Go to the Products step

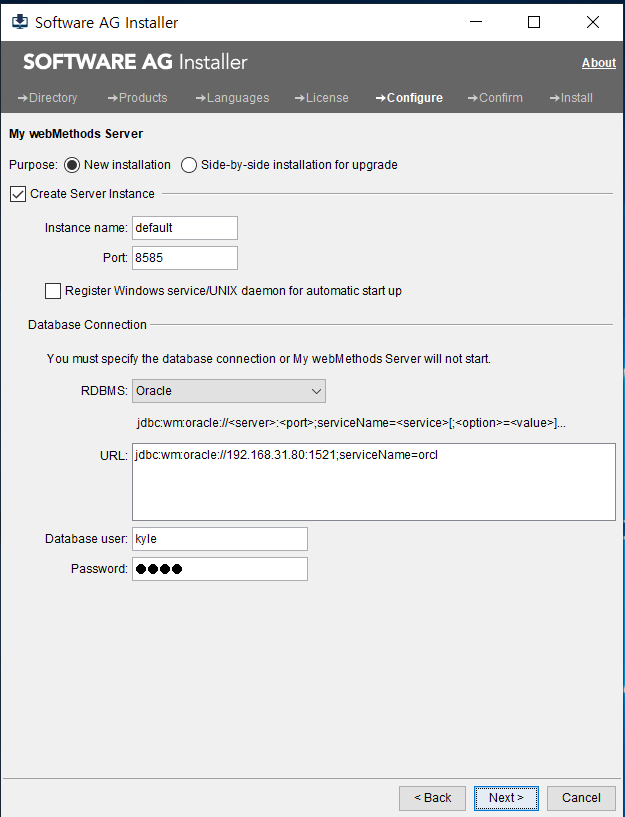pos(138,98)
